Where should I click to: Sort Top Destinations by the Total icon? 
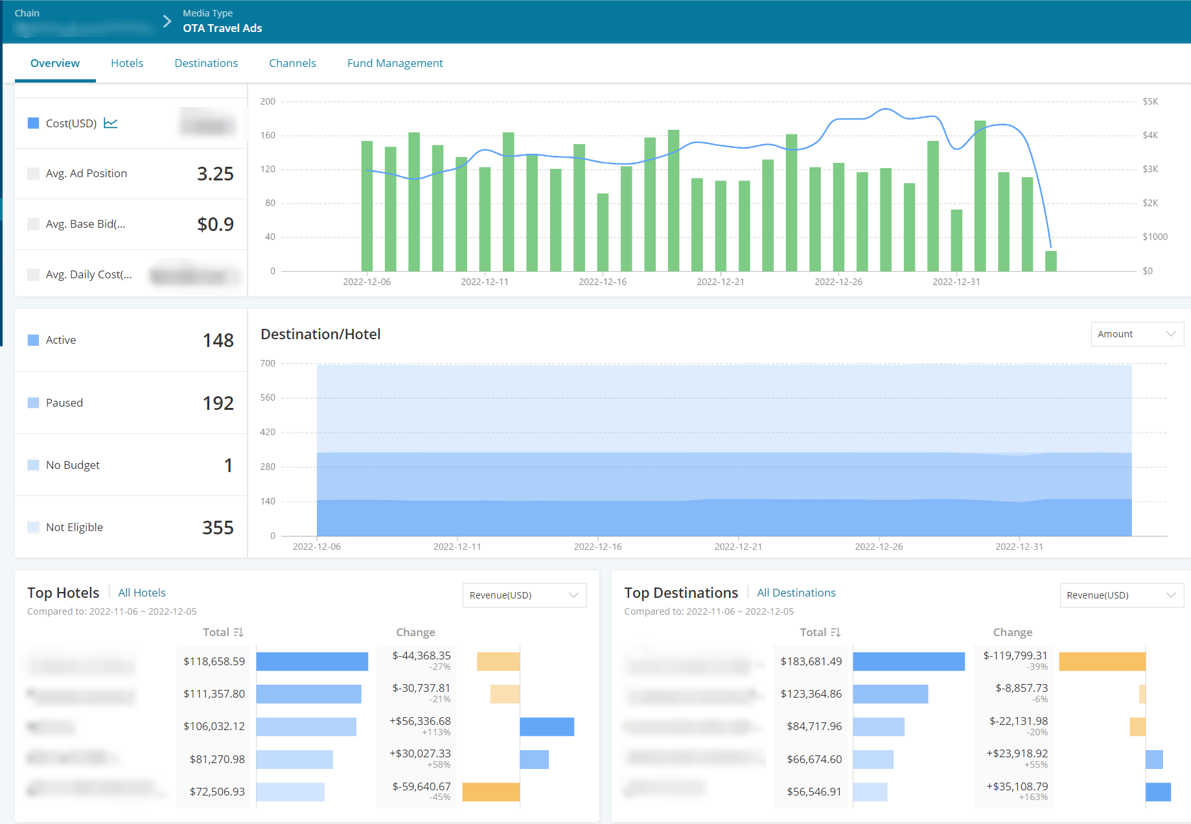[836, 632]
